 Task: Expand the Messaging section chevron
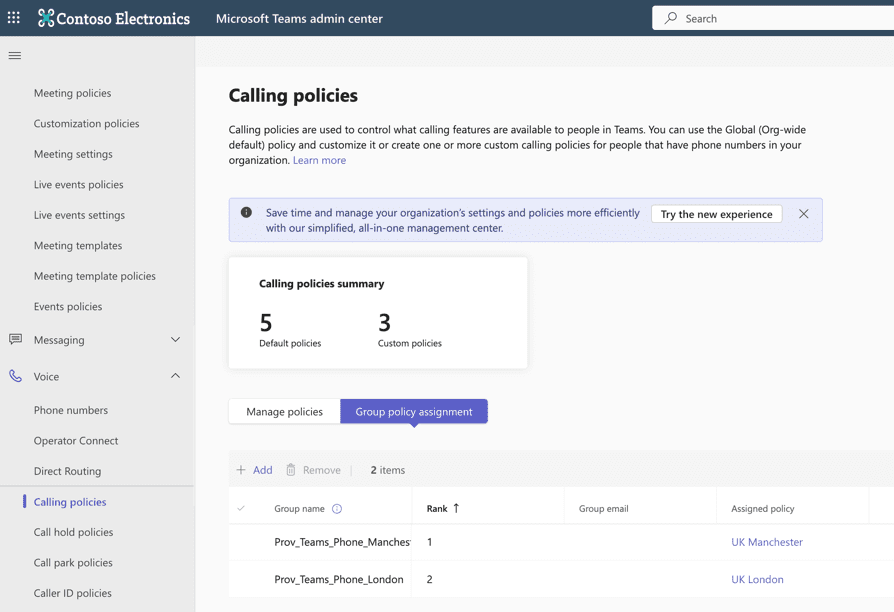click(x=176, y=340)
